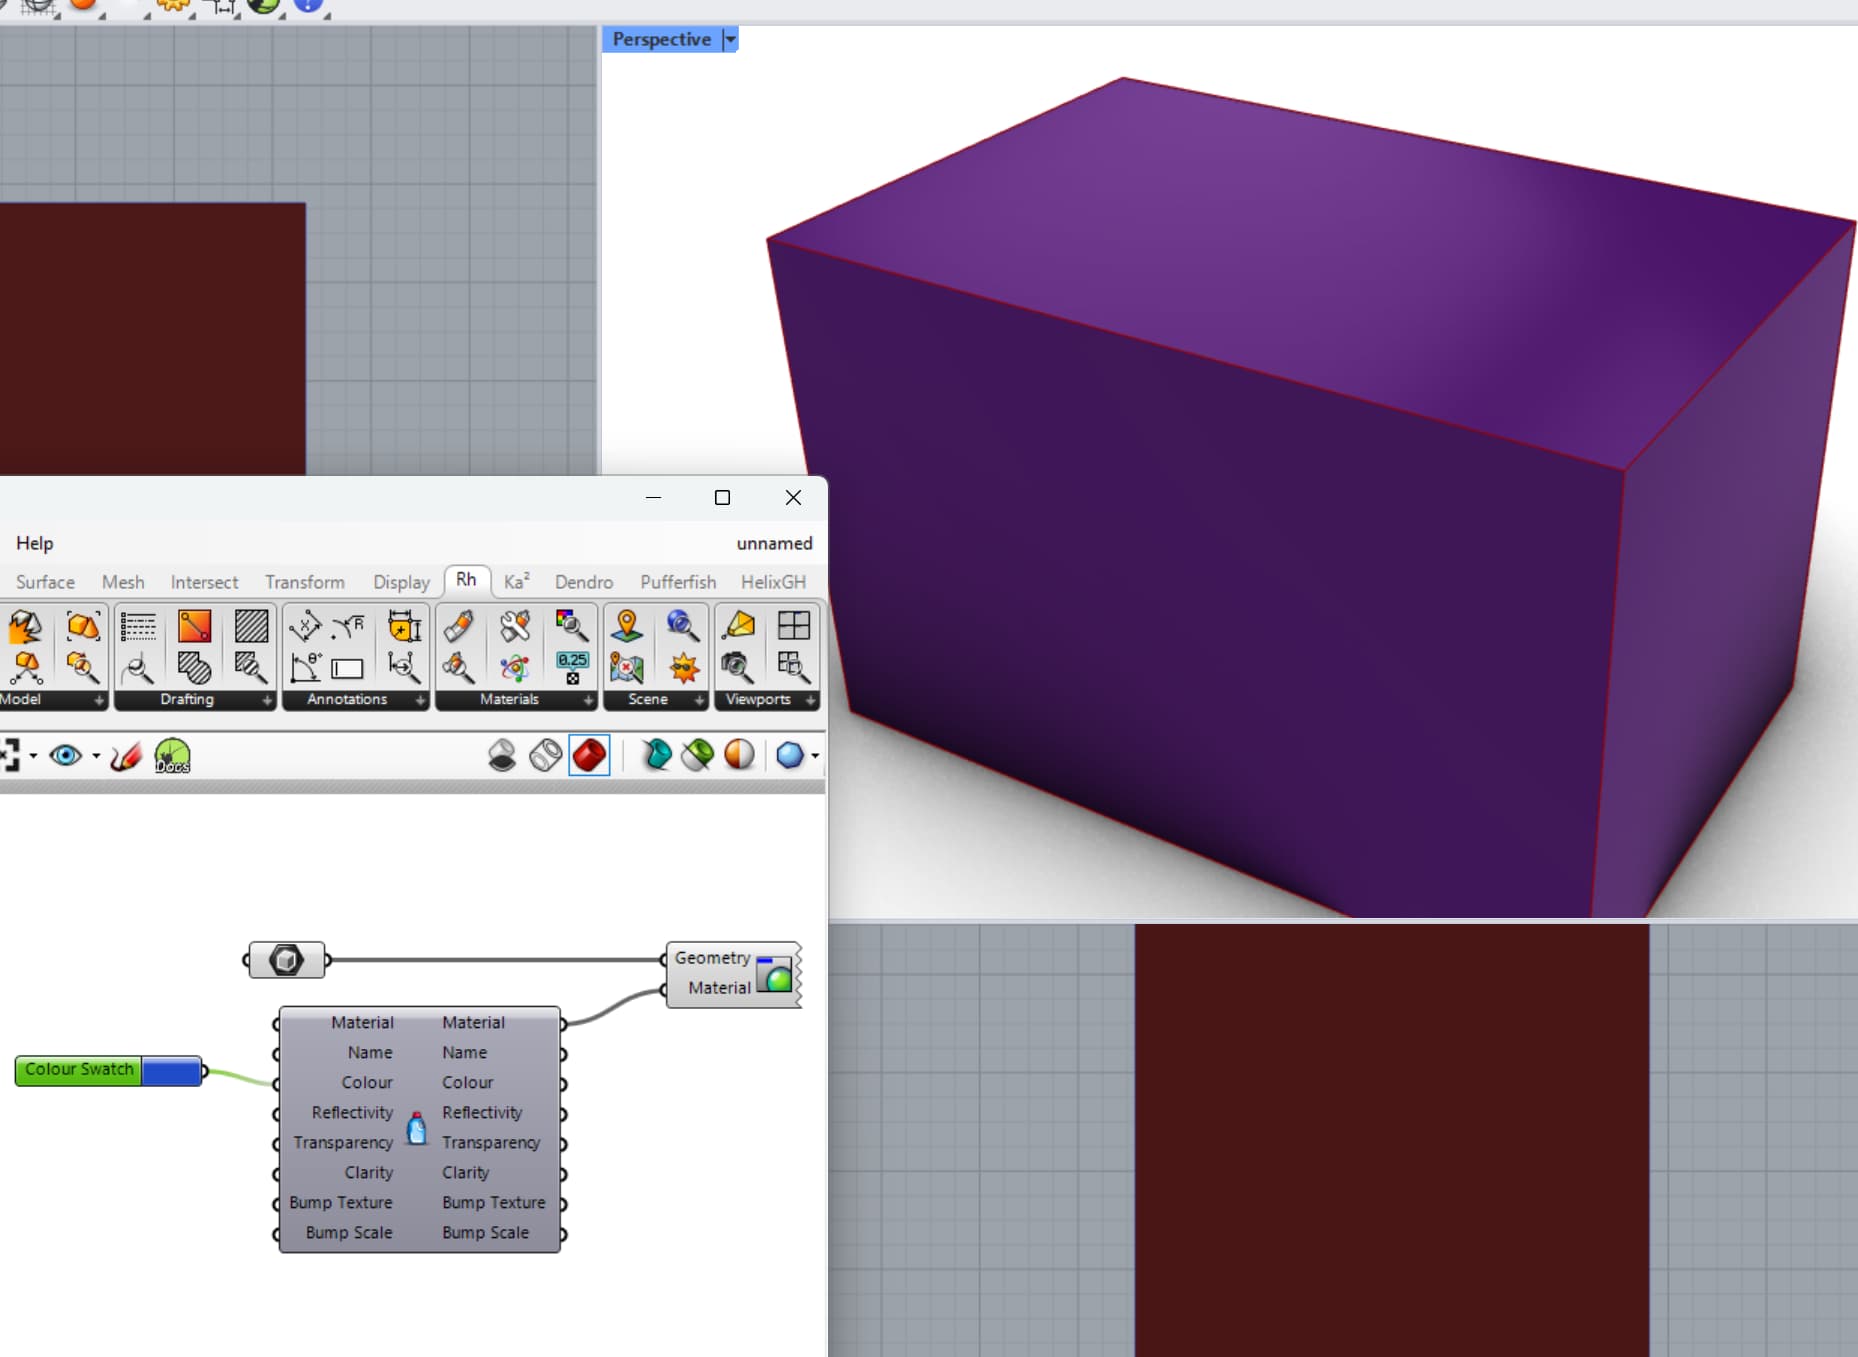Click the location pin Scene icon
The height and width of the screenshot is (1357, 1858).
[627, 626]
